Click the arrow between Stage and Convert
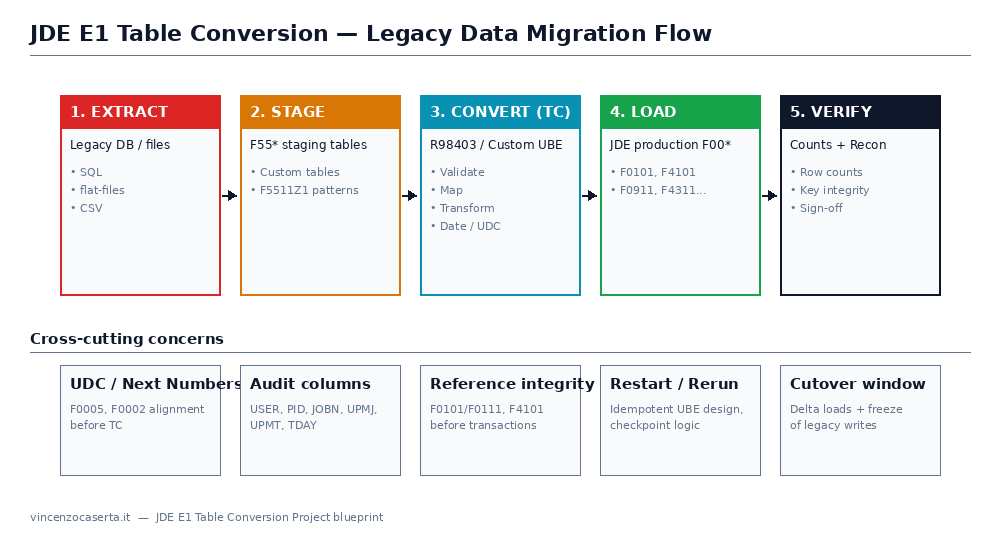Viewport: 1000px width, 540px height. (x=410, y=195)
